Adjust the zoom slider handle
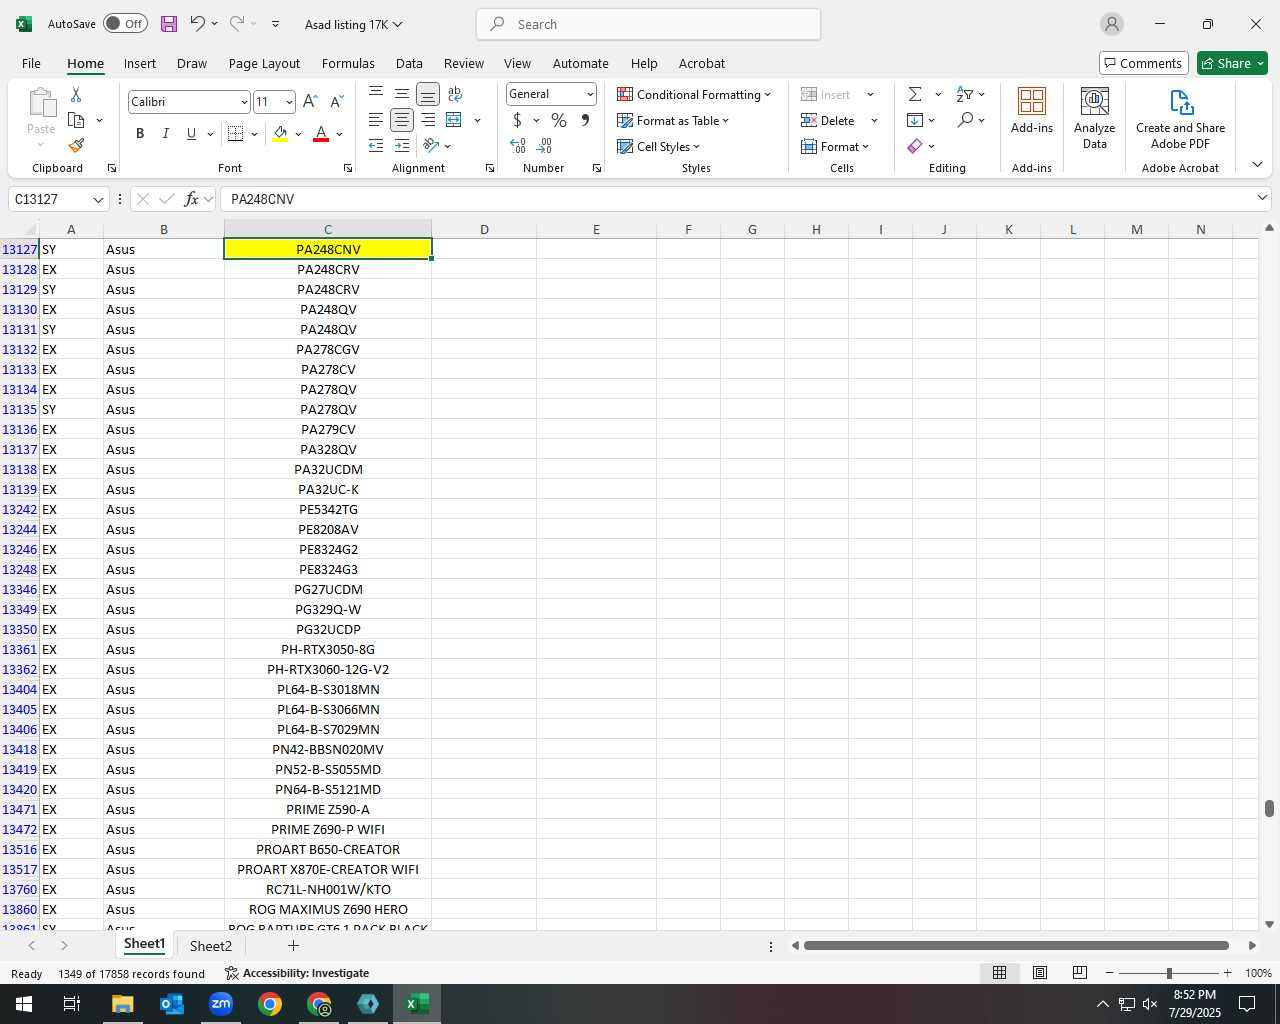Viewport: 1280px width, 1024px height. pos(1169,973)
